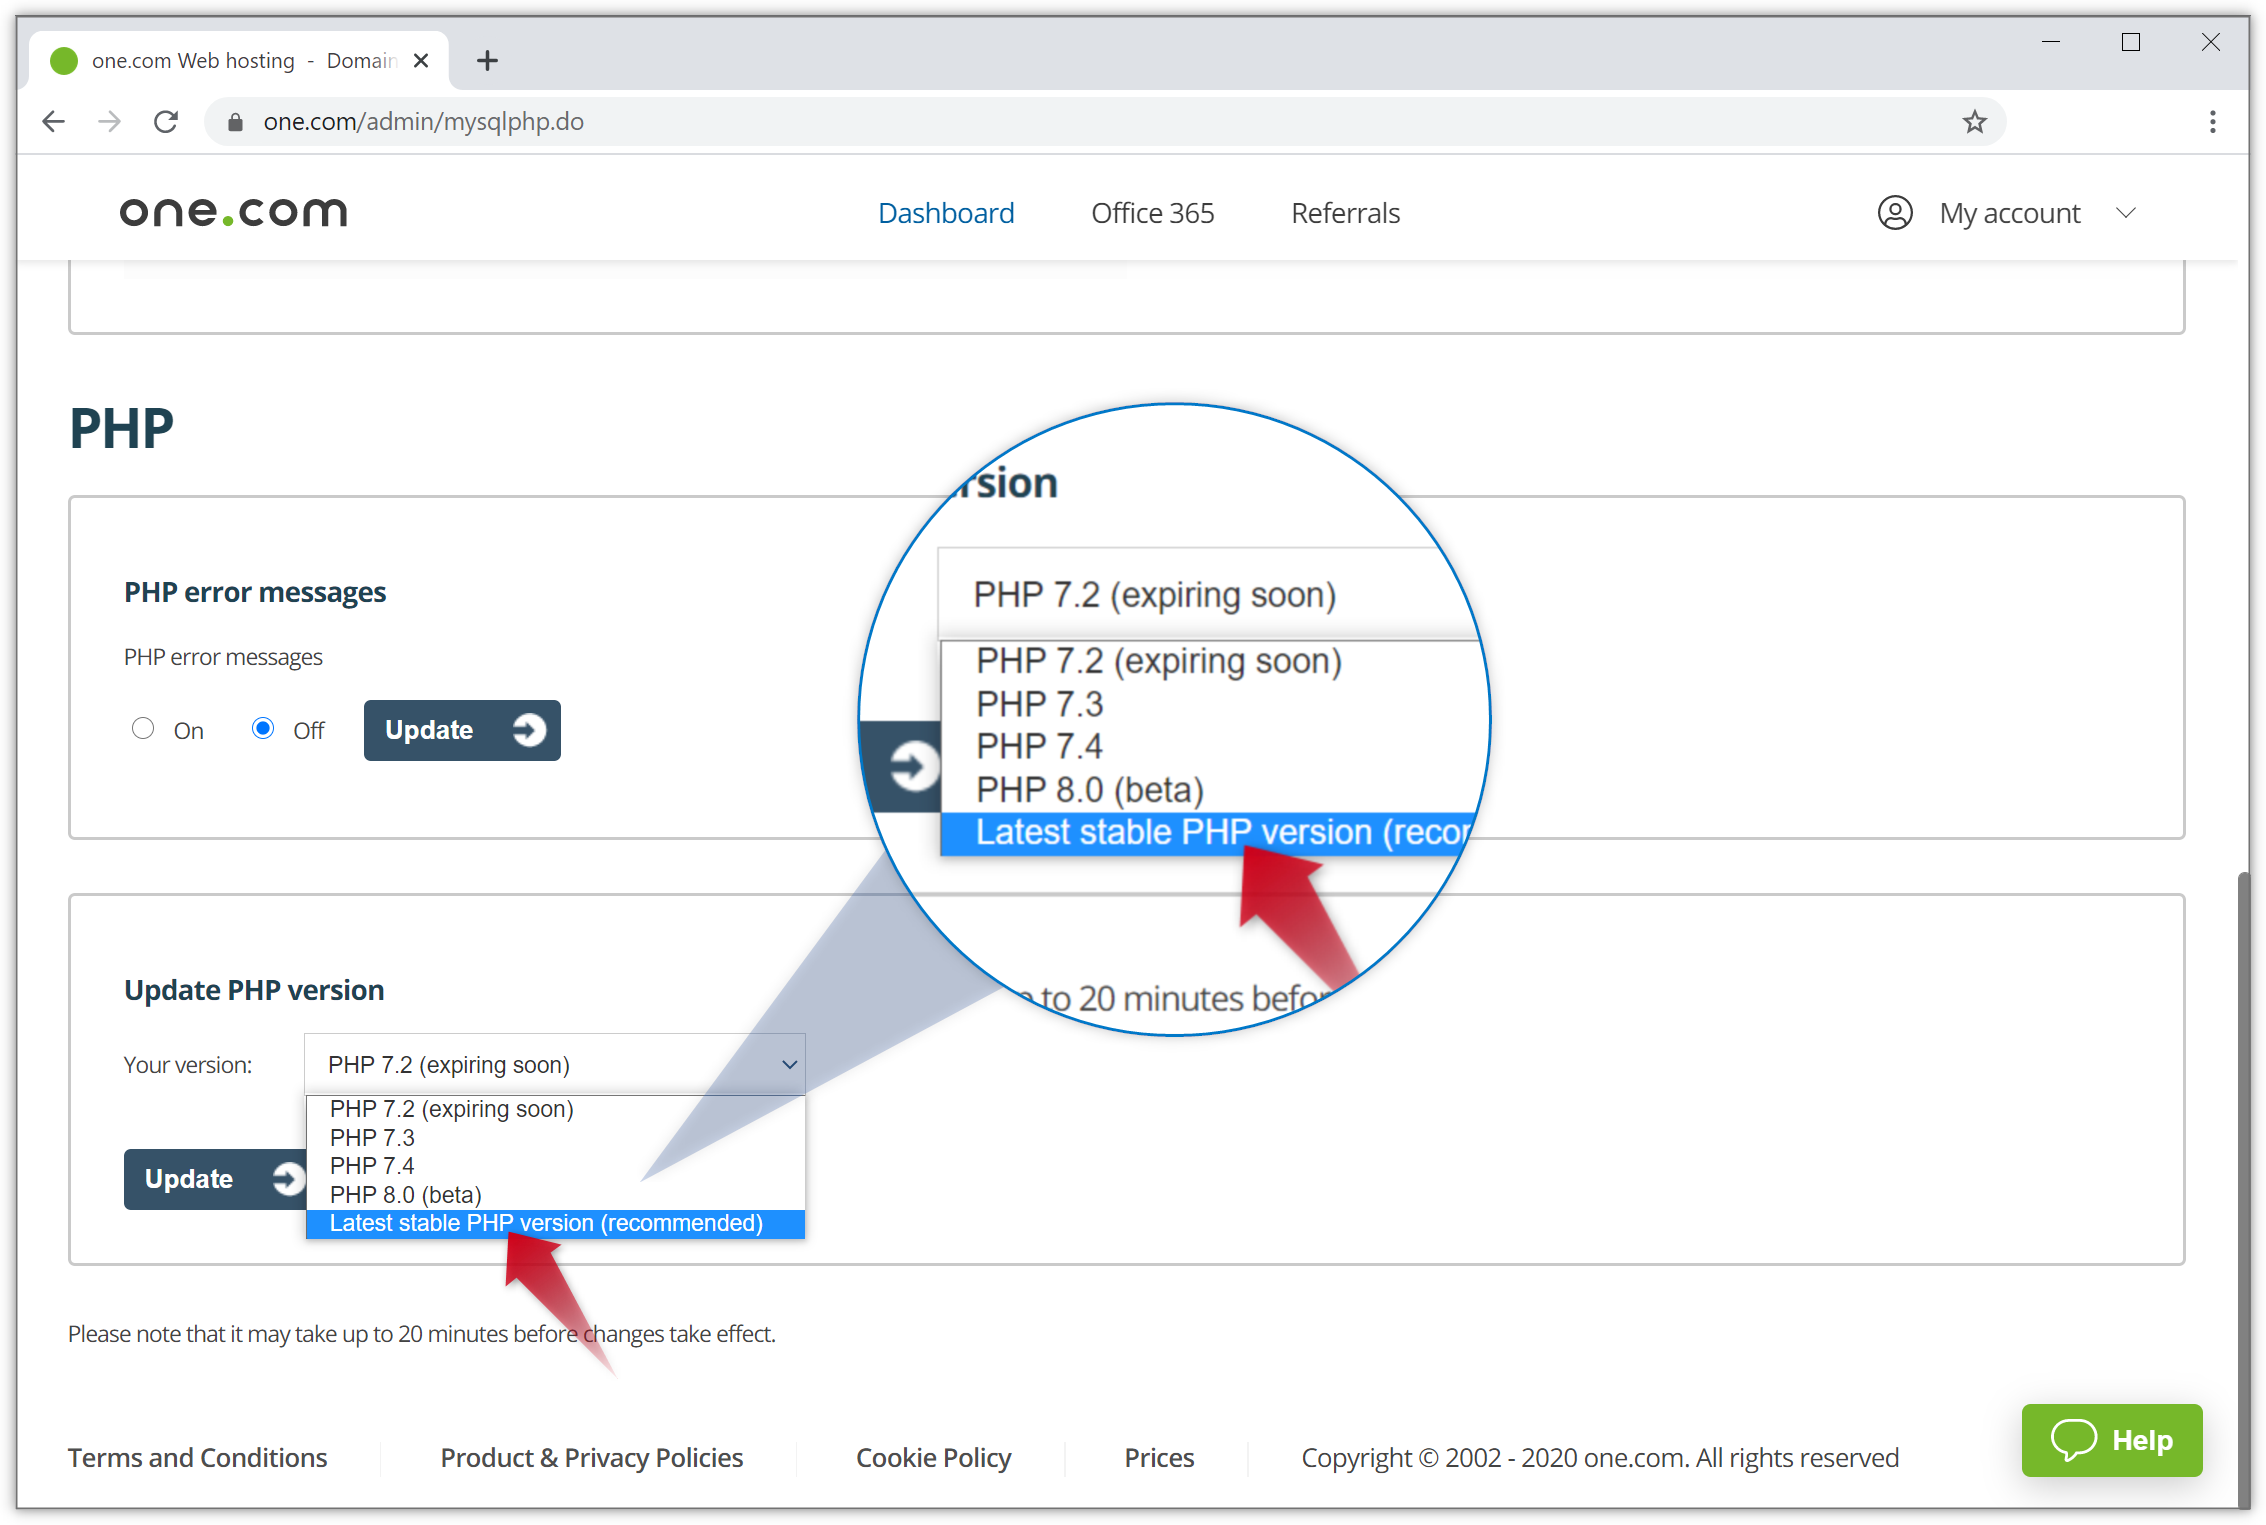The height and width of the screenshot is (1525, 2266).
Task: Open Terms and Conditions link
Action: 197,1458
